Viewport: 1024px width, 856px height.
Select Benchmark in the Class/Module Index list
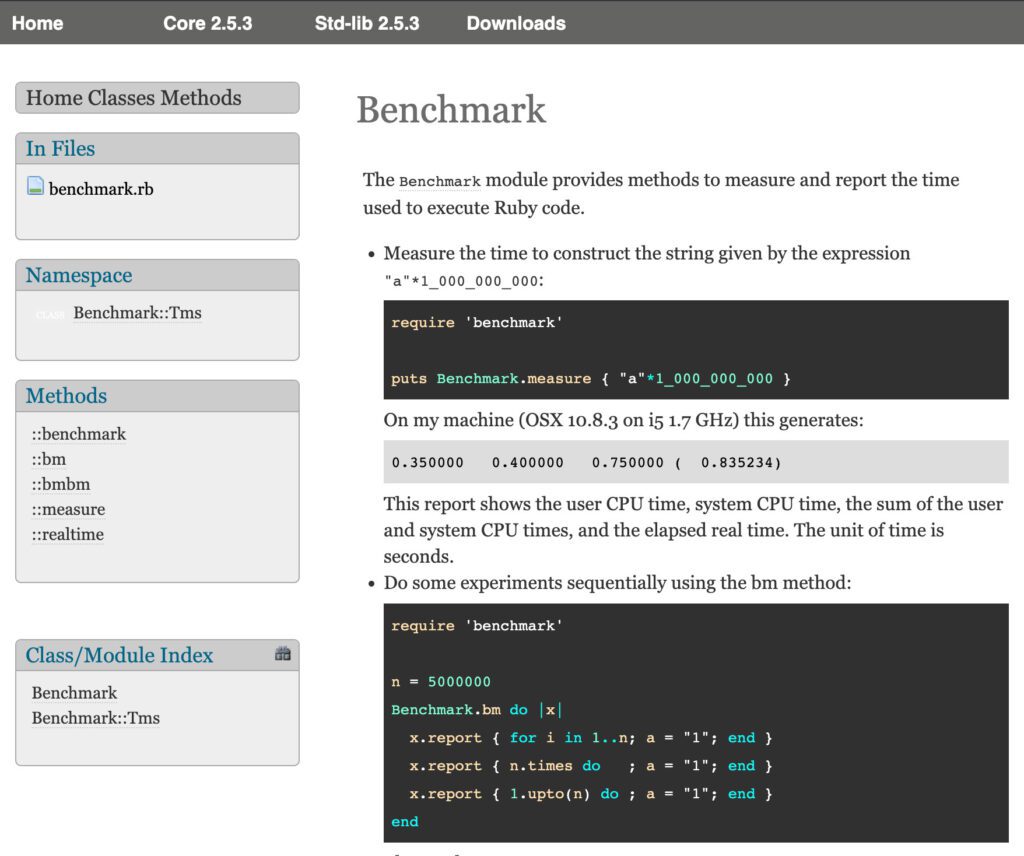click(74, 693)
